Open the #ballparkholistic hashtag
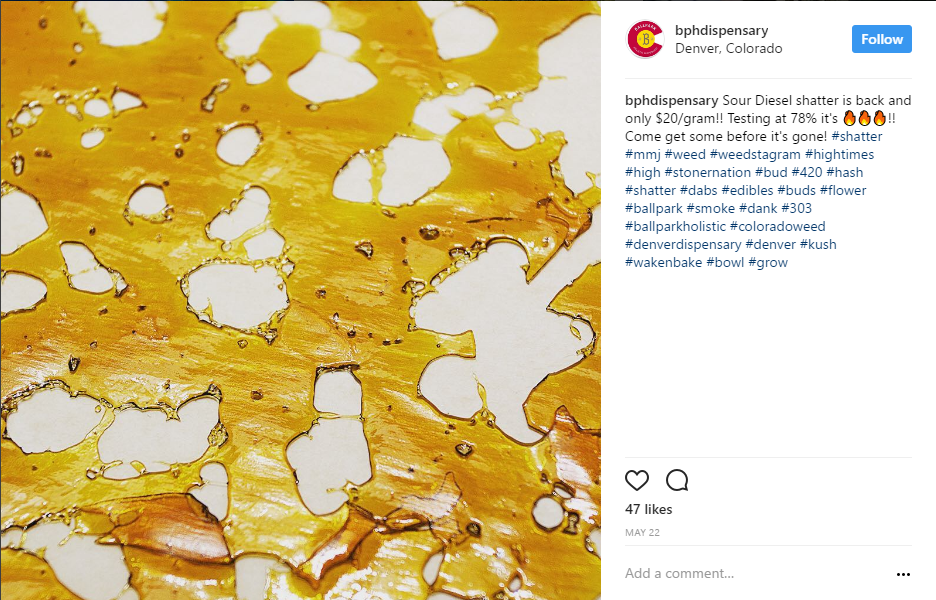 [x=675, y=227]
